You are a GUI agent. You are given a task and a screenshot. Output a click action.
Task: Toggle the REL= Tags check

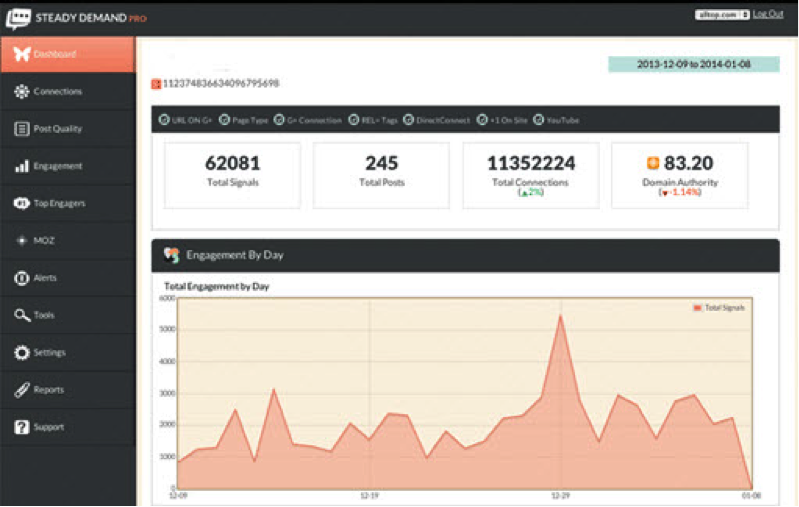(x=354, y=120)
